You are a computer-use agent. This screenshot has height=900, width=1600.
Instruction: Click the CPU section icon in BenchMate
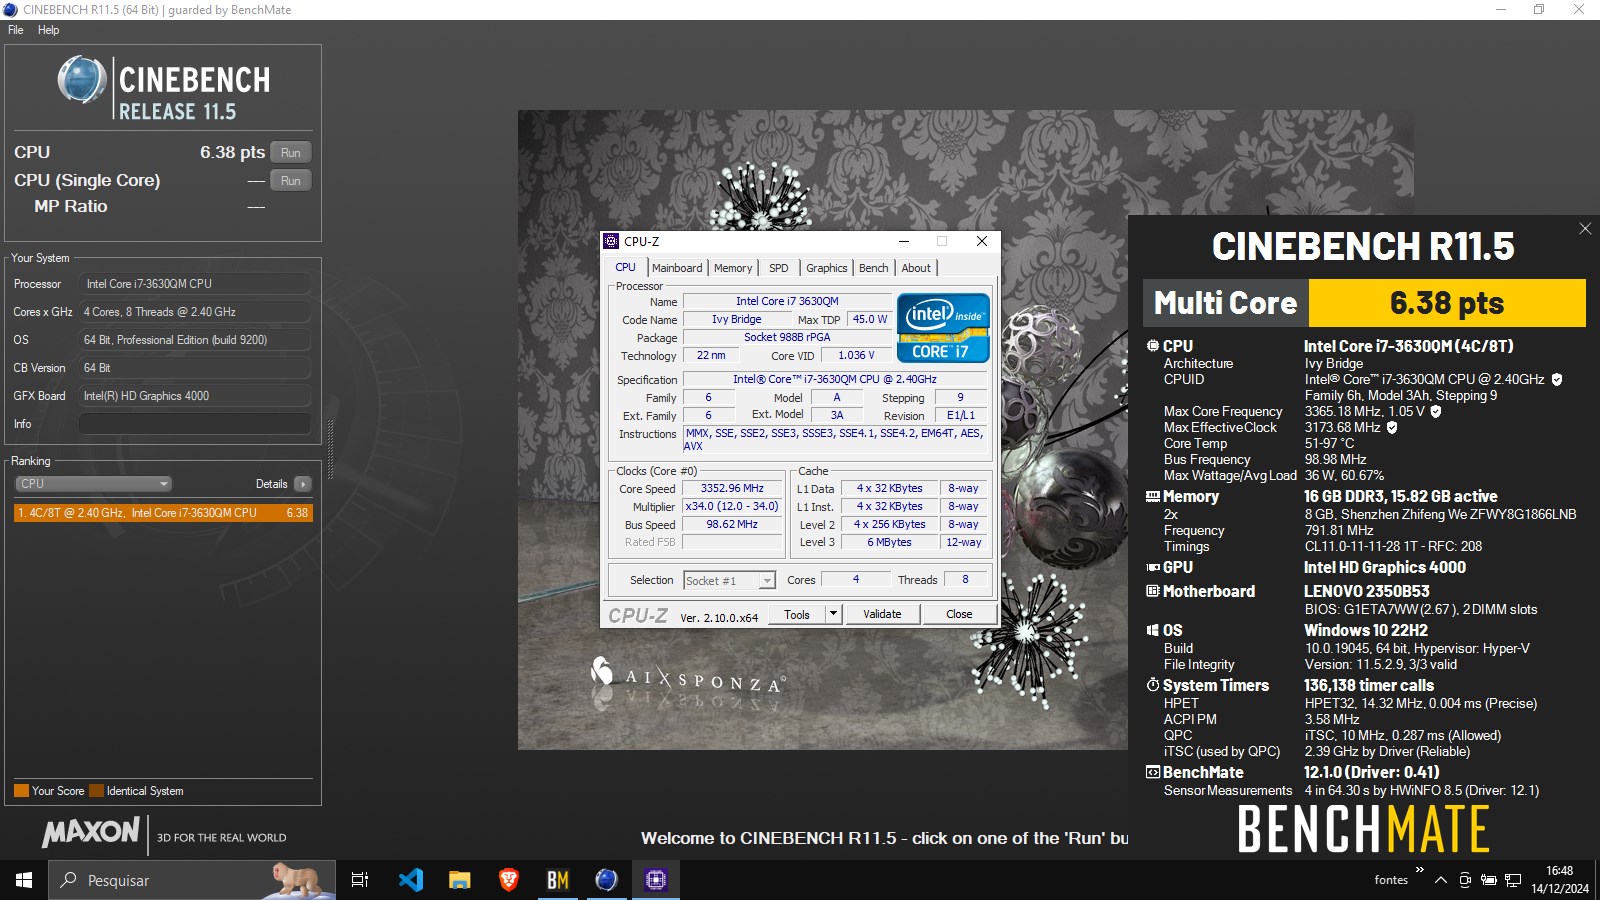coord(1152,346)
